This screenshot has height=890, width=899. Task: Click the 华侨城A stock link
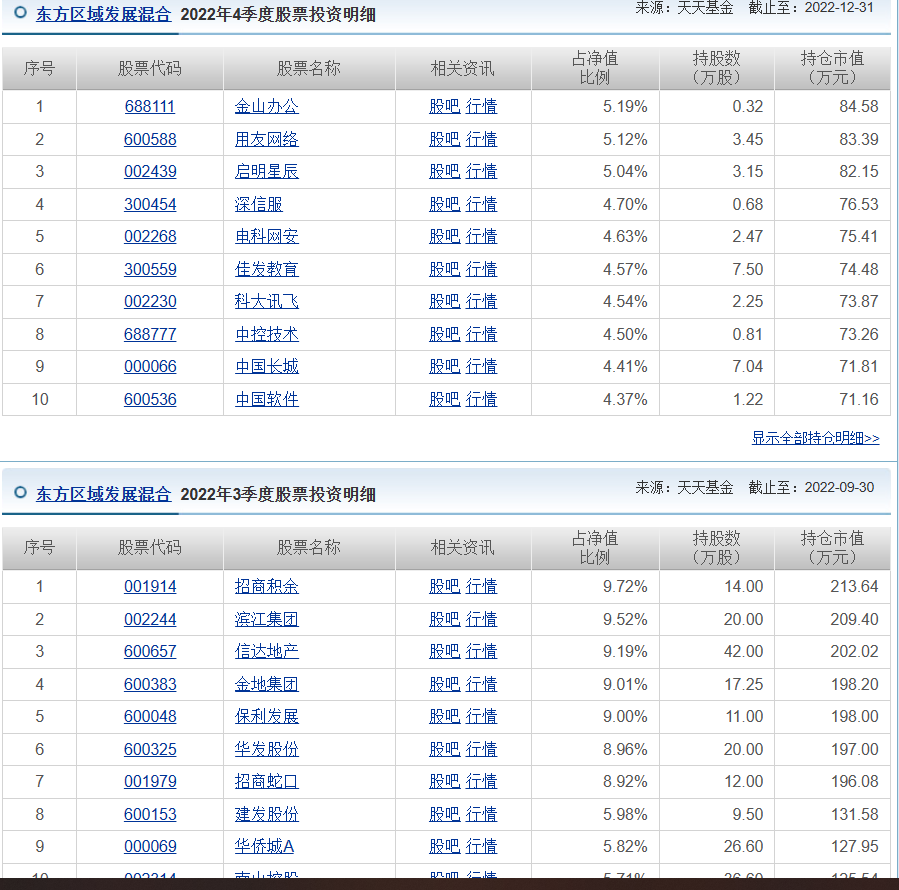tap(264, 846)
